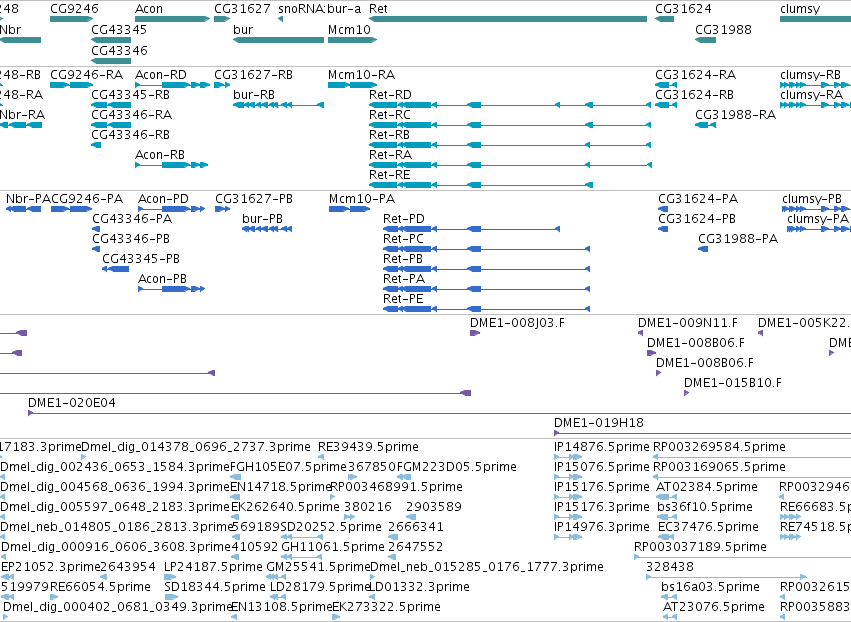This screenshot has width=851, height=622.
Task: Click transcript CG43345-RB
Action: [x=130, y=94]
